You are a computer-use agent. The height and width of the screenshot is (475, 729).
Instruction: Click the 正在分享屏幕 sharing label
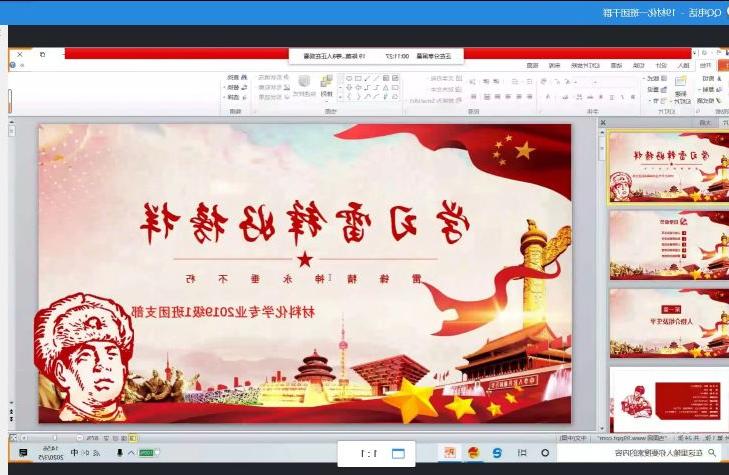pos(433,56)
